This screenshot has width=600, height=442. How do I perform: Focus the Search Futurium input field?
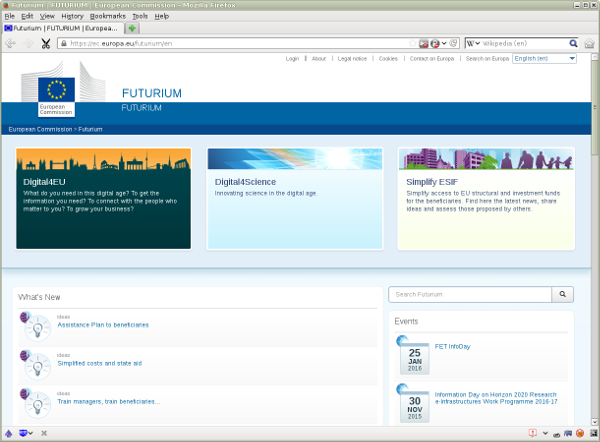click(470, 294)
